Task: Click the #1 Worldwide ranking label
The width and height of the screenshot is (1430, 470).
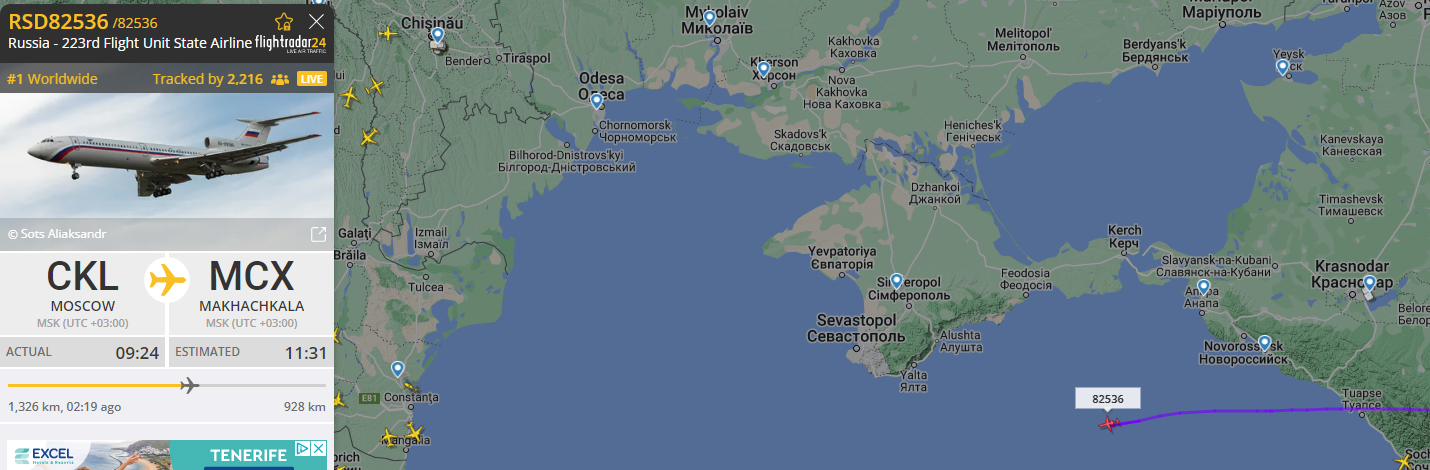Action: click(52, 79)
